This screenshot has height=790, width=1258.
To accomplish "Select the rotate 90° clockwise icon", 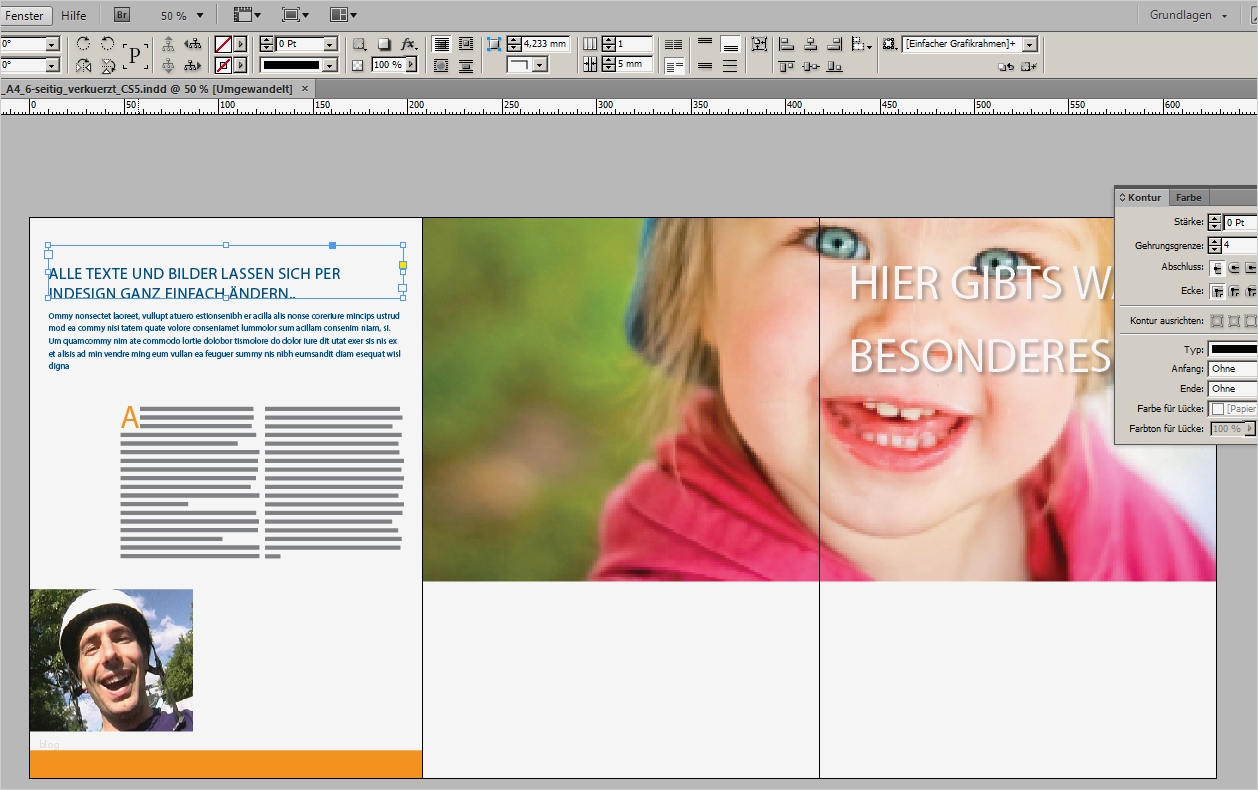I will tap(84, 44).
